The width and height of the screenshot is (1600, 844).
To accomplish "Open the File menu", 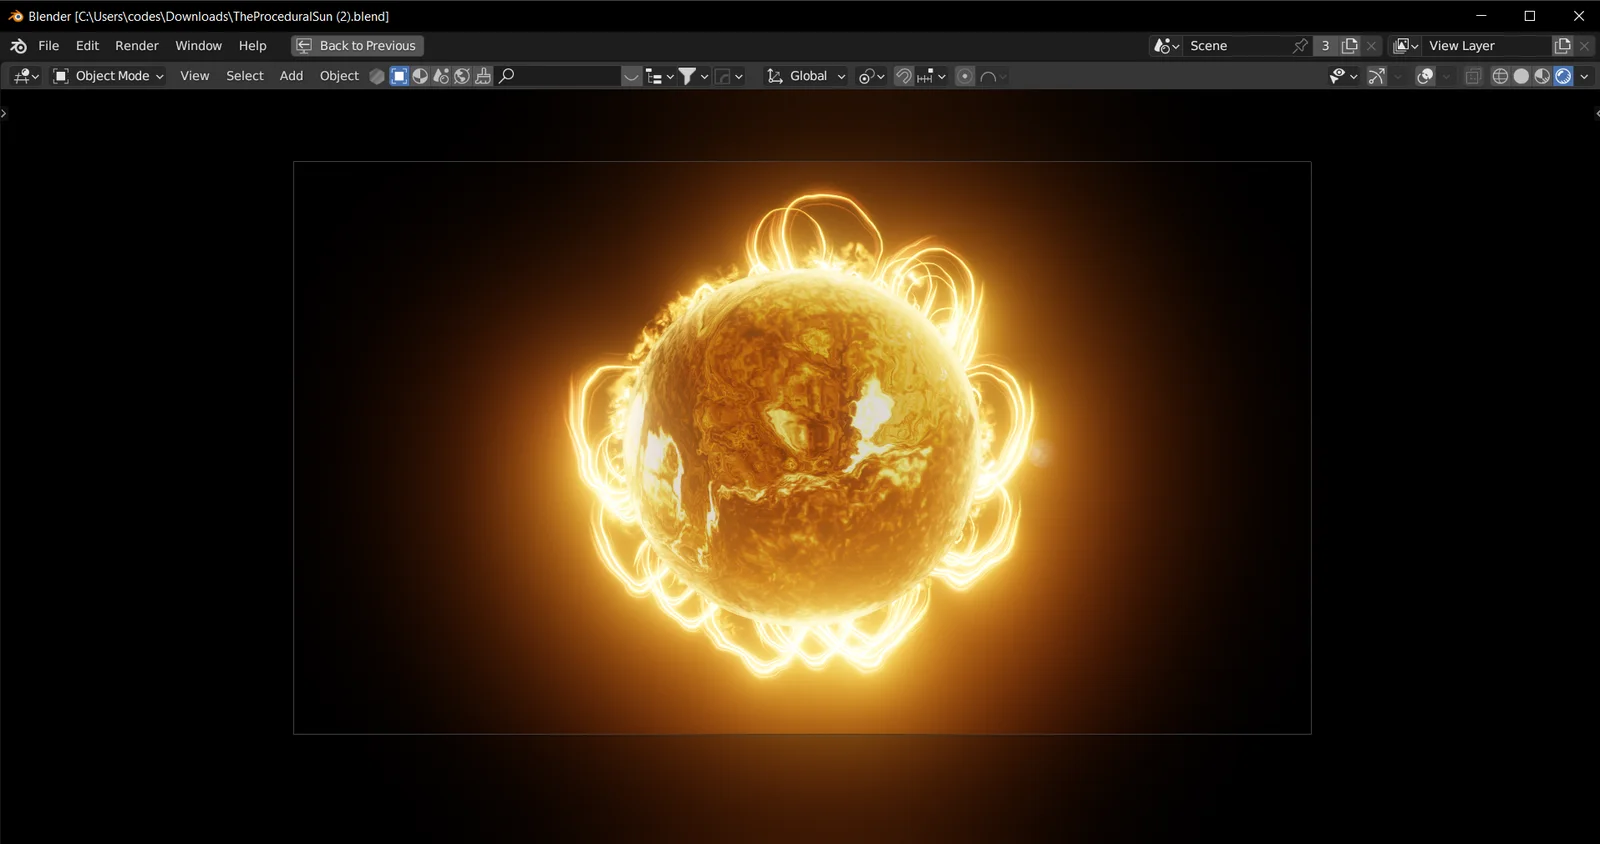I will coord(49,46).
